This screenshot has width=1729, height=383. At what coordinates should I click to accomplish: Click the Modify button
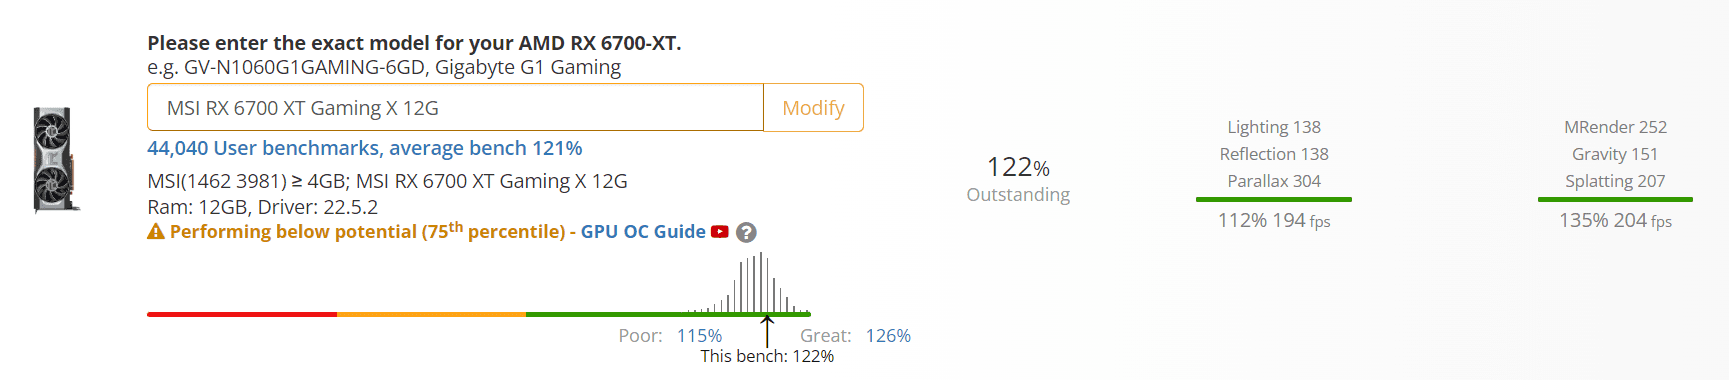813,108
